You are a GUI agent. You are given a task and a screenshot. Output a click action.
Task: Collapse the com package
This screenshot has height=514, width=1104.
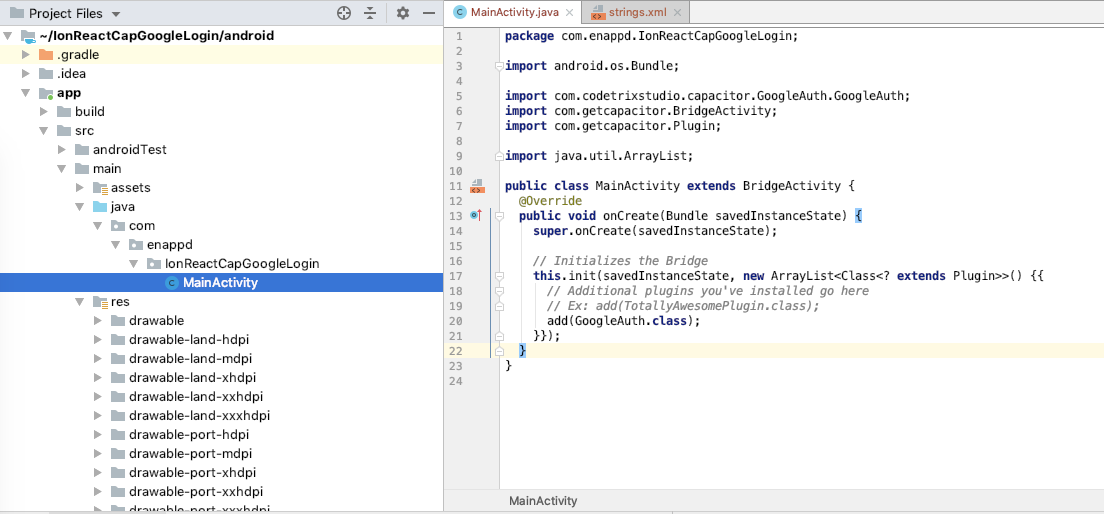pos(97,226)
